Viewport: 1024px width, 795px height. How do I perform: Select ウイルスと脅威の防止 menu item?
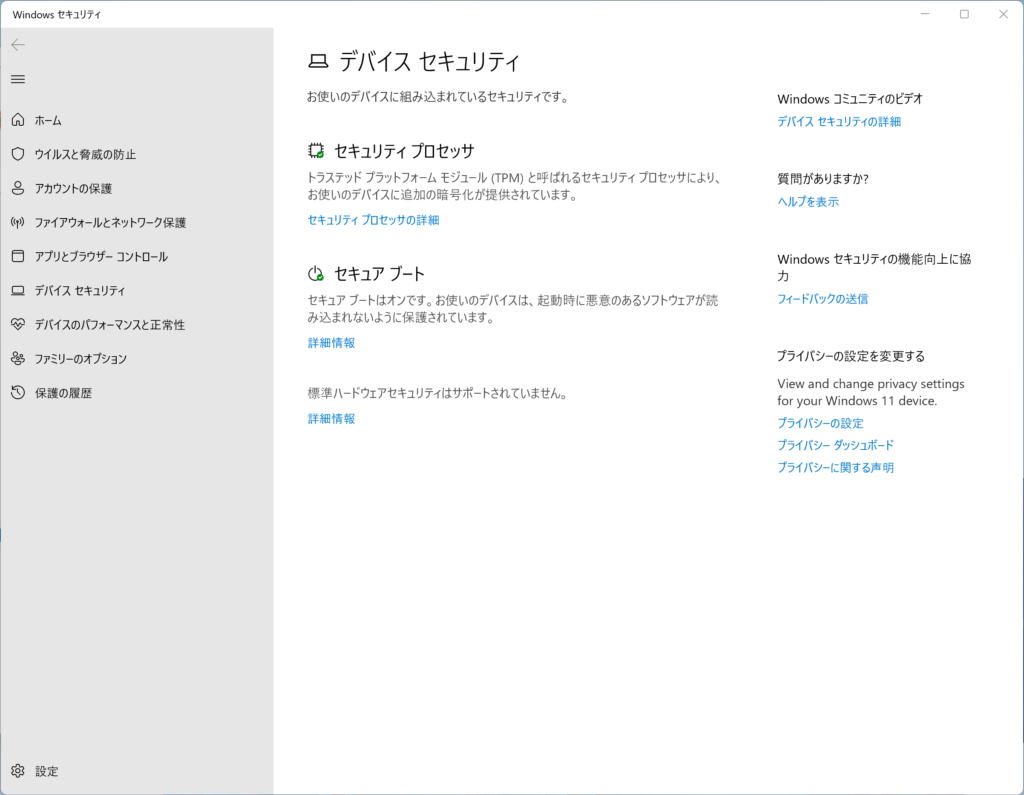click(x=136, y=154)
